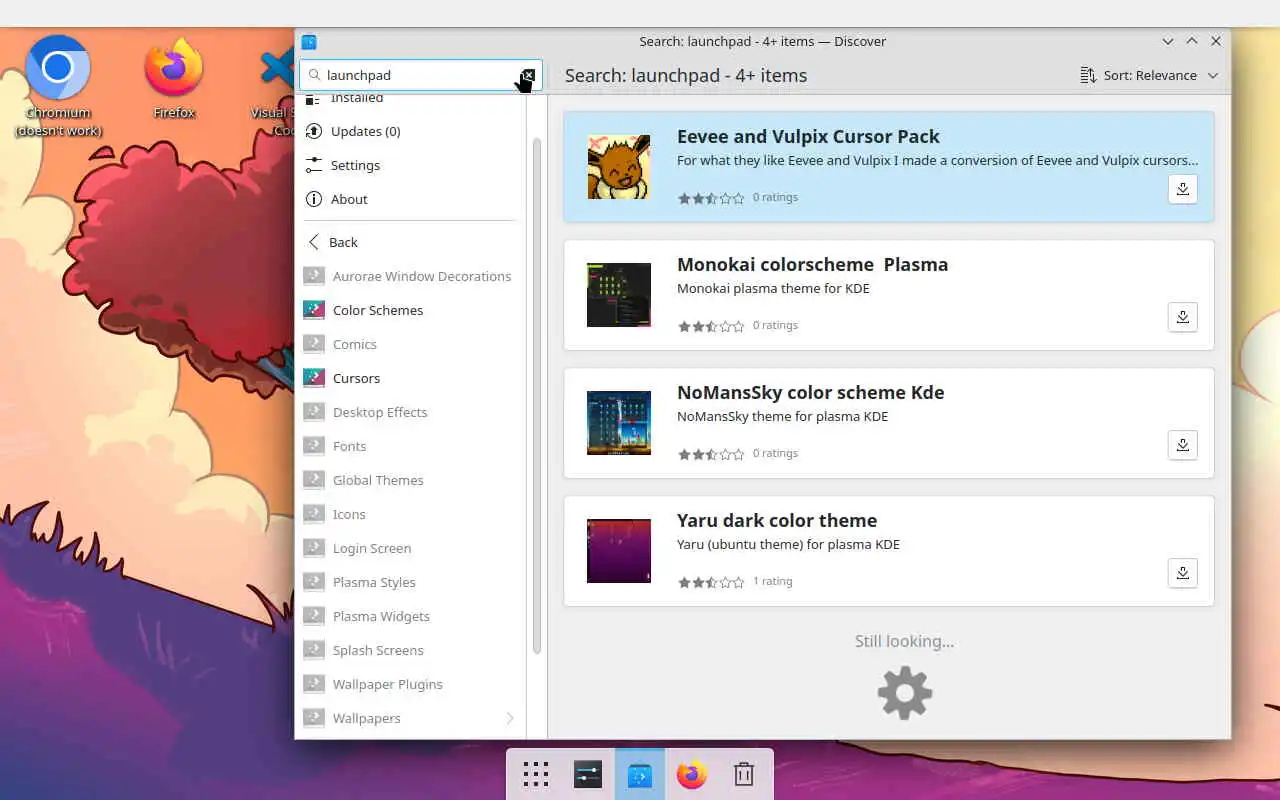The image size is (1280, 800).
Task: Click Discover icon in dock
Action: (640, 774)
